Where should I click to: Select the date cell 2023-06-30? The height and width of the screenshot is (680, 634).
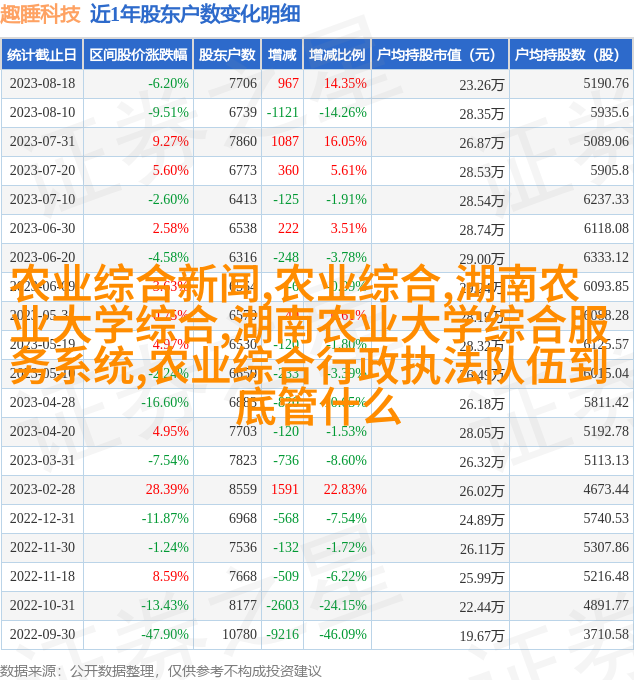coord(42,229)
